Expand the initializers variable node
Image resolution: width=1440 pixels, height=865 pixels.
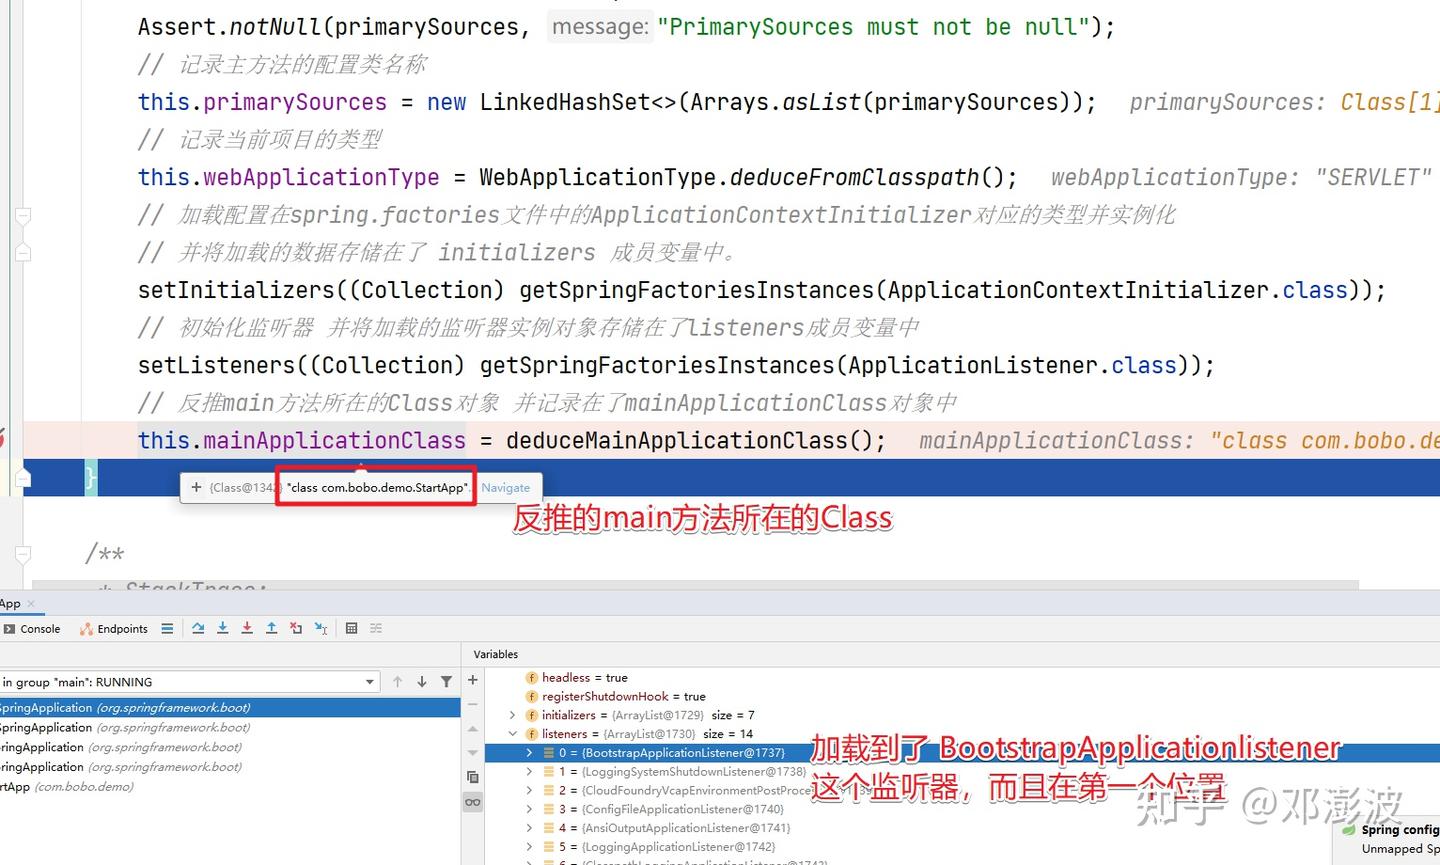tap(510, 715)
